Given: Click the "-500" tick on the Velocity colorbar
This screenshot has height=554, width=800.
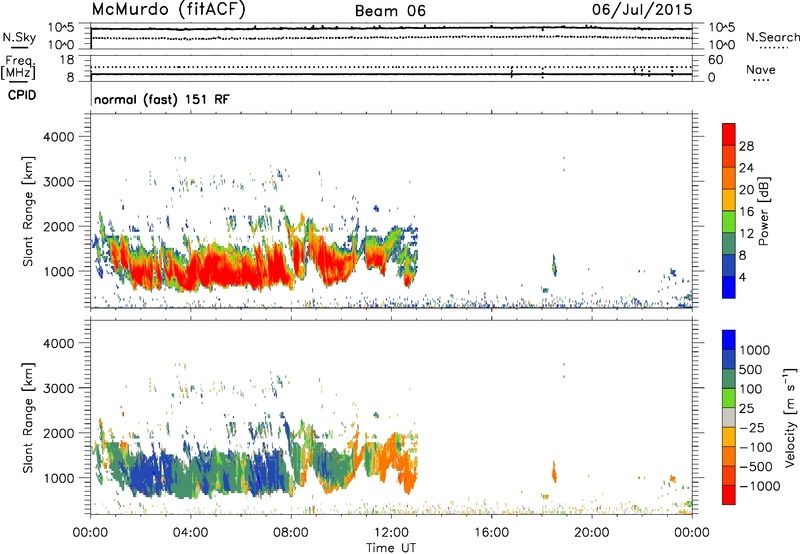Looking at the screenshot, I should pos(756,467).
